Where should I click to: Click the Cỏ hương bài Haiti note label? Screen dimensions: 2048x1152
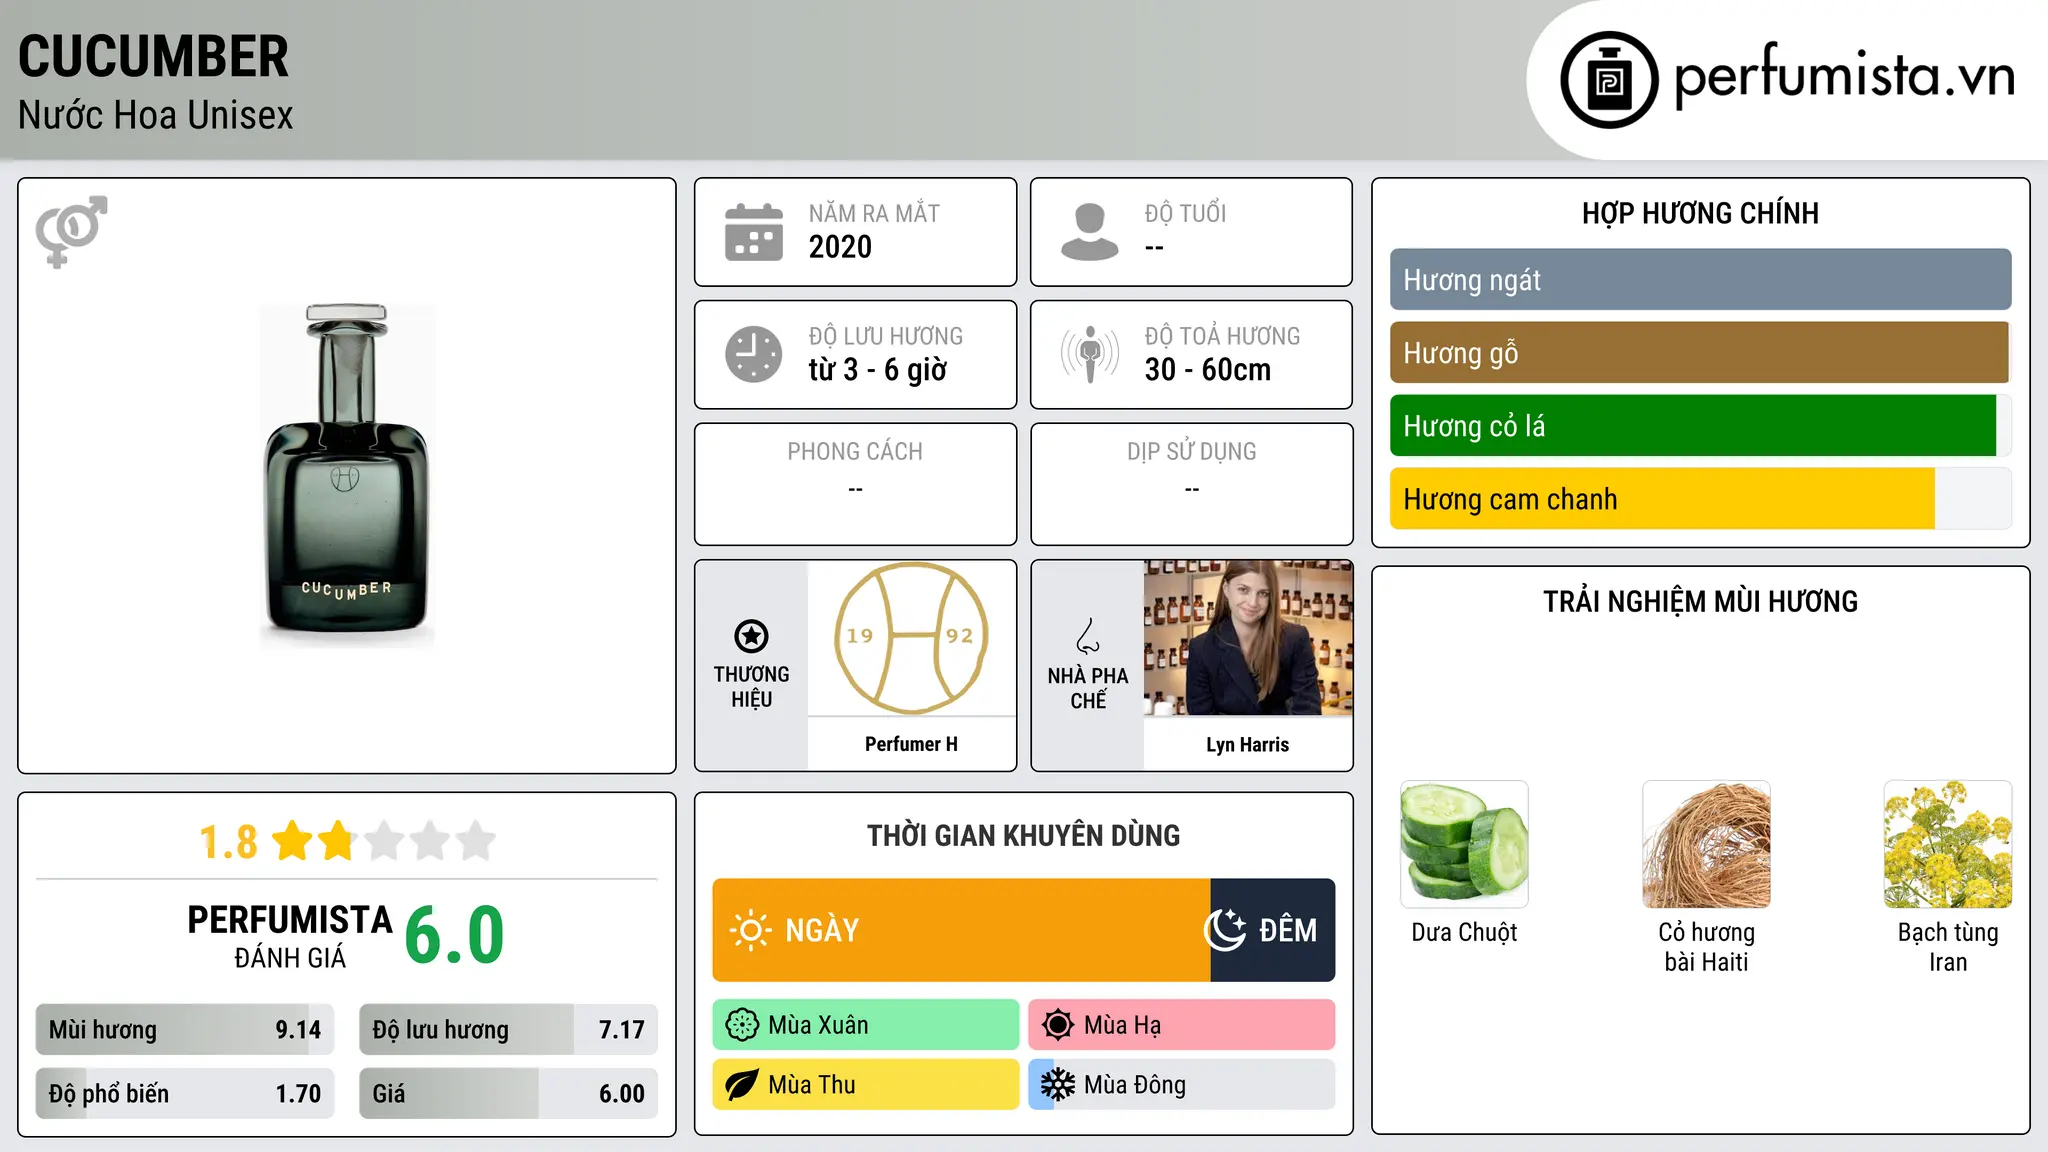point(1706,947)
